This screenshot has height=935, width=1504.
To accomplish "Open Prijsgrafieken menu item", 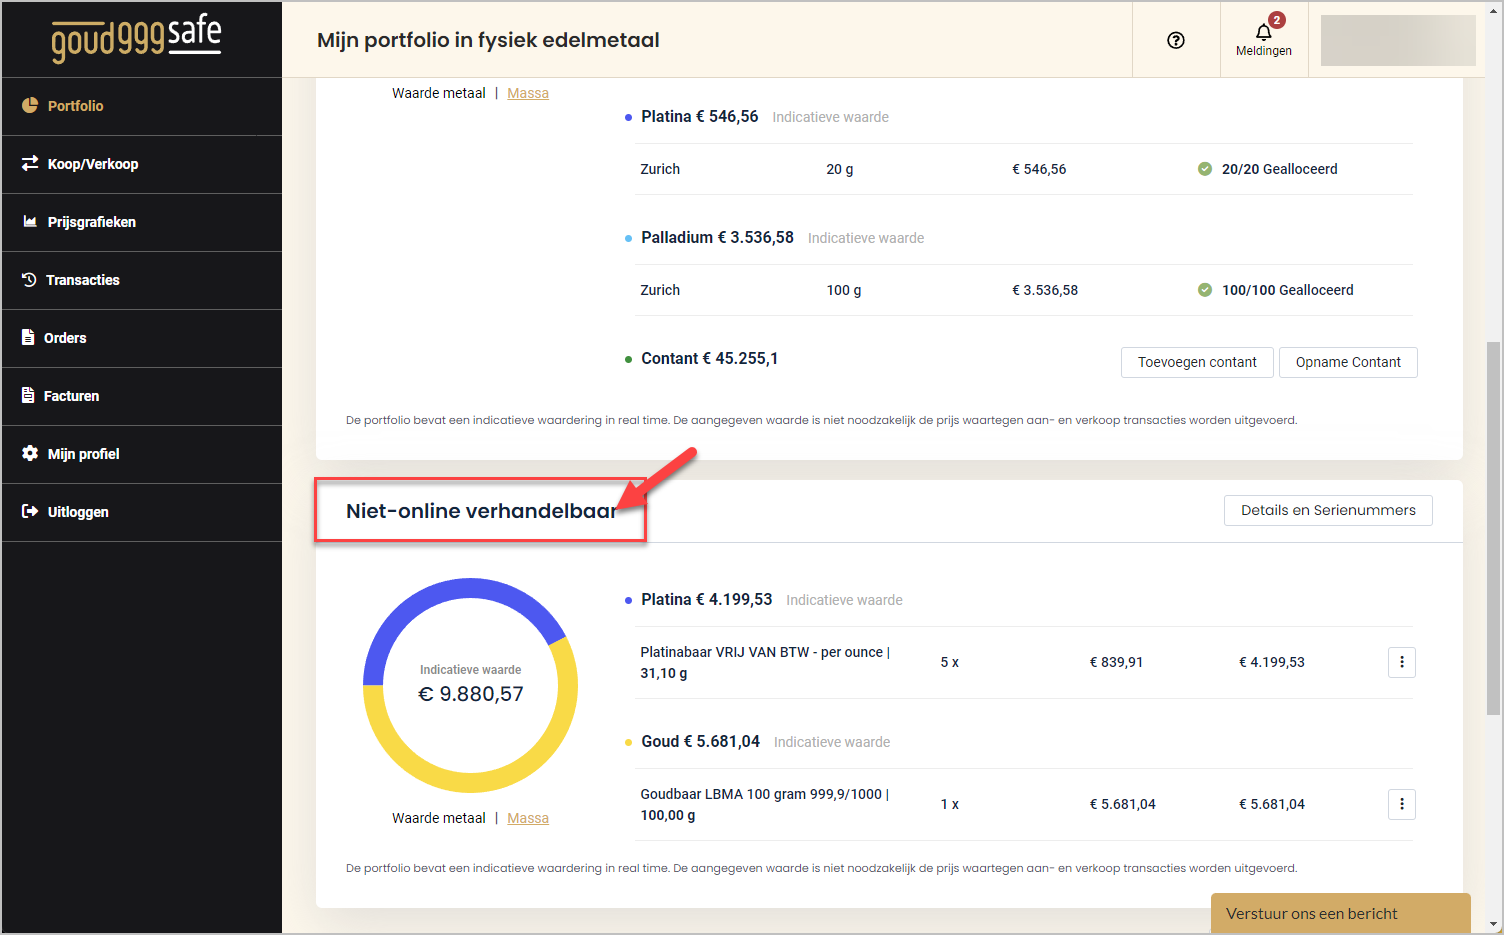I will 142,222.
